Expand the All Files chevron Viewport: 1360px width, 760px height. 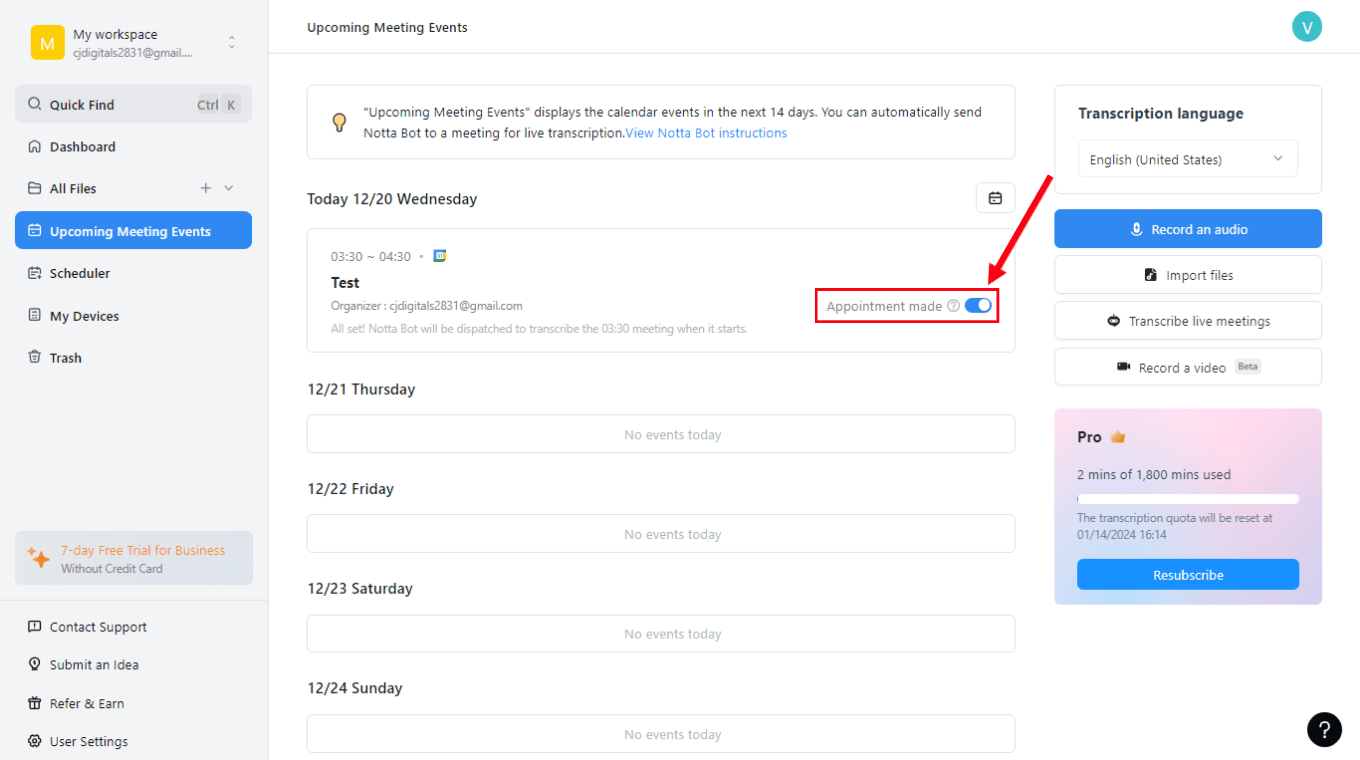click(x=229, y=188)
